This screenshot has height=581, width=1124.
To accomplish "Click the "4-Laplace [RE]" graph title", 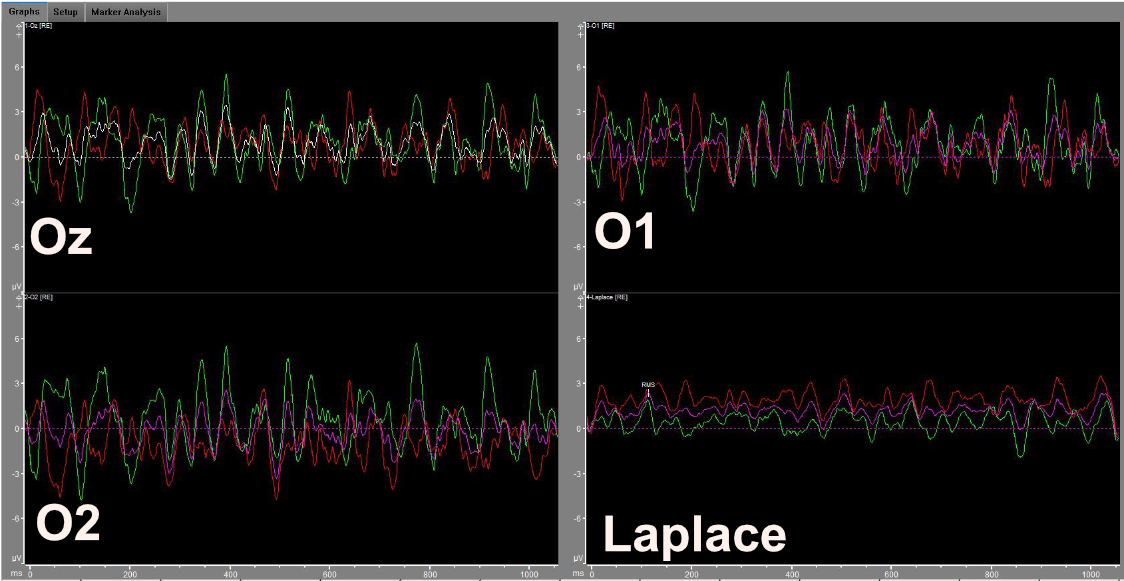I will [608, 296].
